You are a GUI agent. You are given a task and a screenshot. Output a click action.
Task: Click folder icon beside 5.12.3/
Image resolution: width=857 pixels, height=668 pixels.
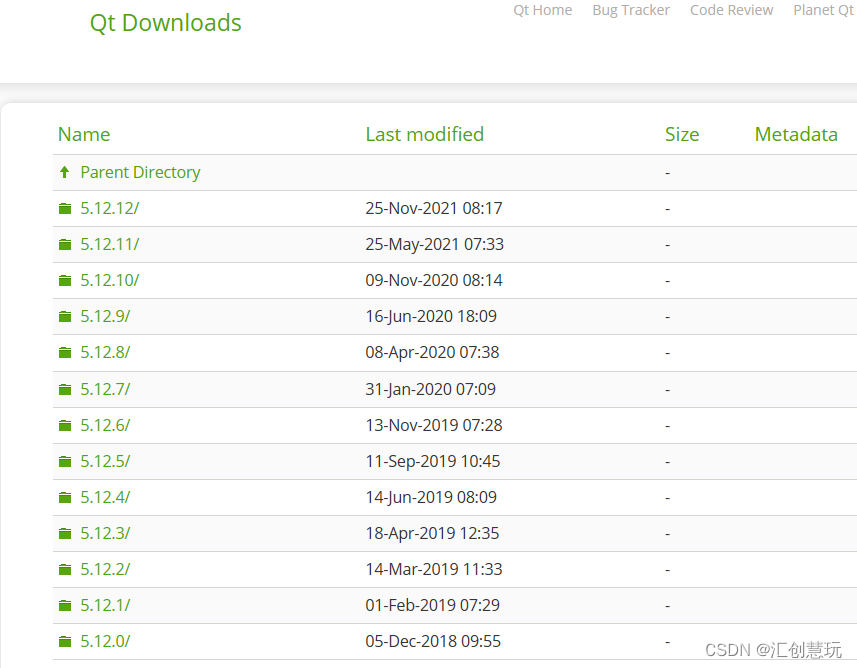click(x=65, y=534)
